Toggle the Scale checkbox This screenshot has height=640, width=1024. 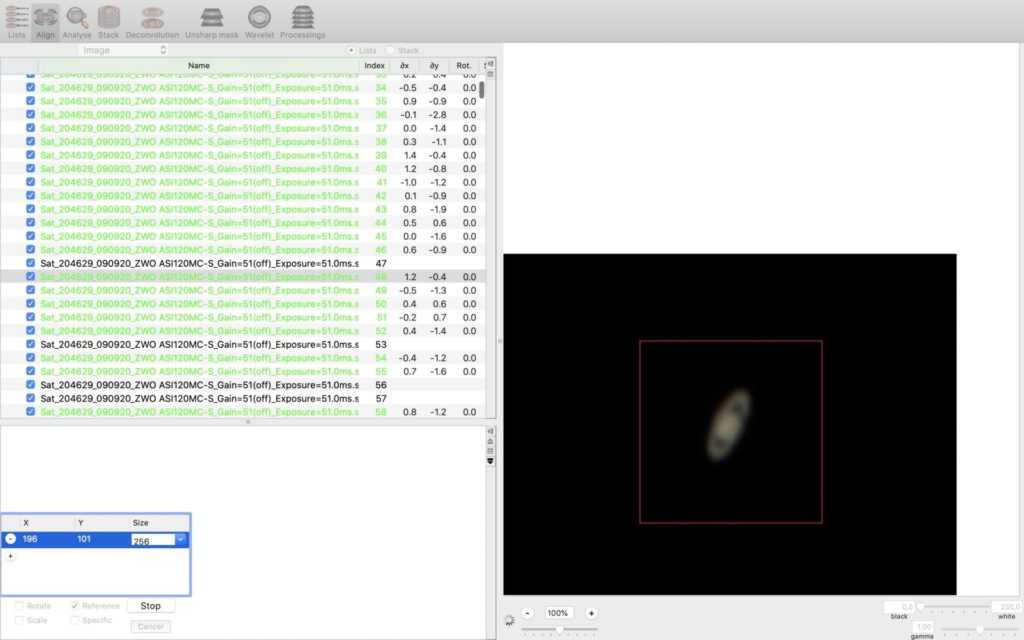[19, 620]
